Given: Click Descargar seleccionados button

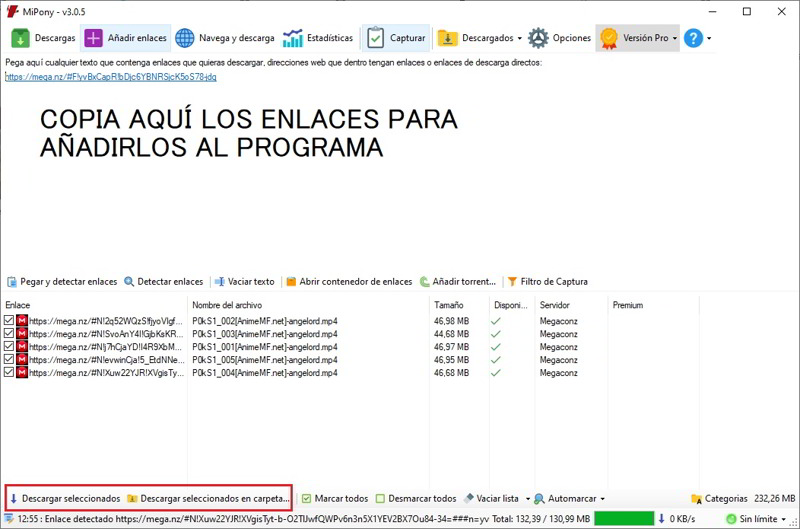Looking at the screenshot, I should 64,498.
